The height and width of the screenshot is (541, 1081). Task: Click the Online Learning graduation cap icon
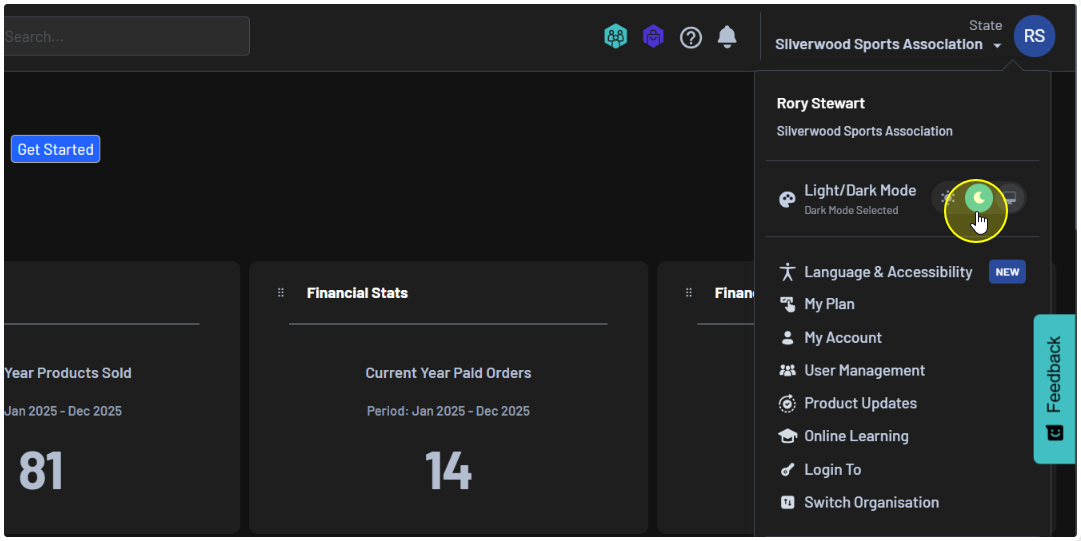click(787, 436)
